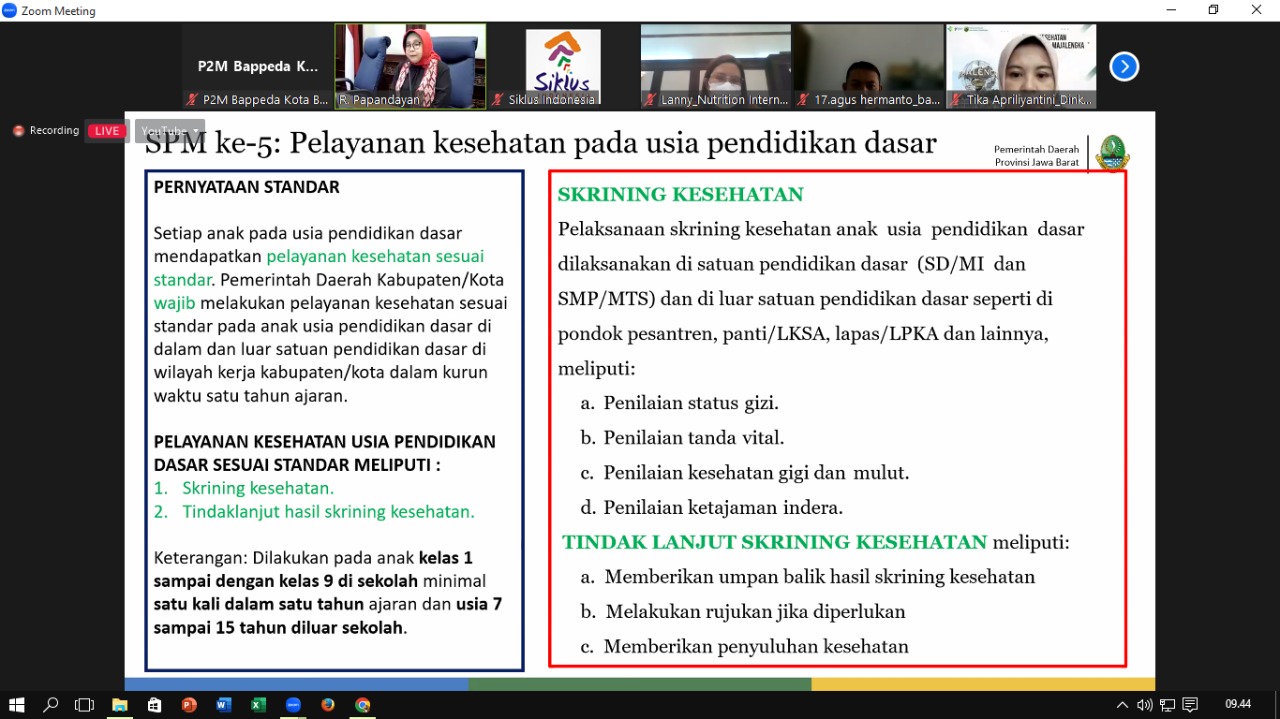Open the Action Center notifications
Viewport: 1280px width, 719px height.
pyautogui.click(x=1190, y=705)
